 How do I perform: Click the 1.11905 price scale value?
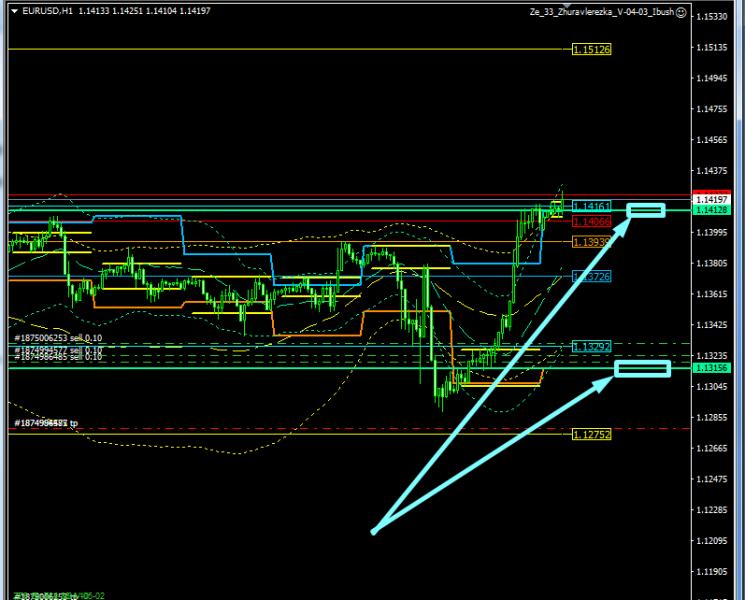pos(712,572)
